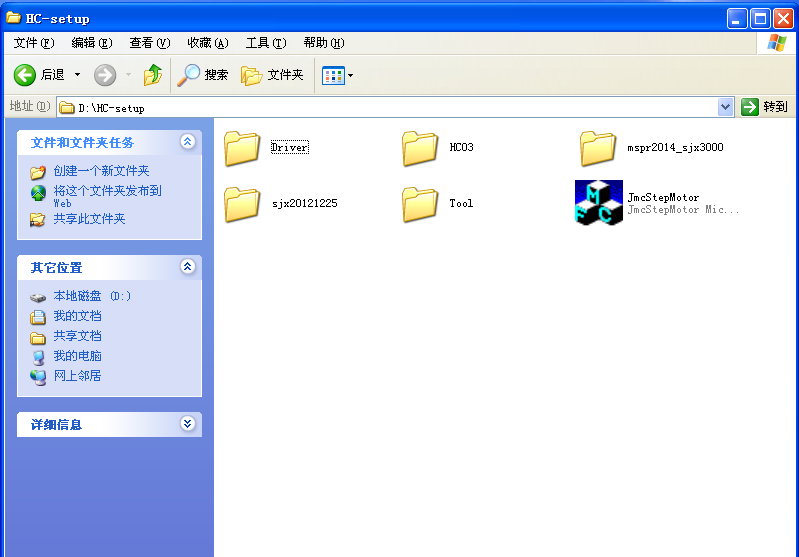Click the 创建一个新文件夹 link

101,171
